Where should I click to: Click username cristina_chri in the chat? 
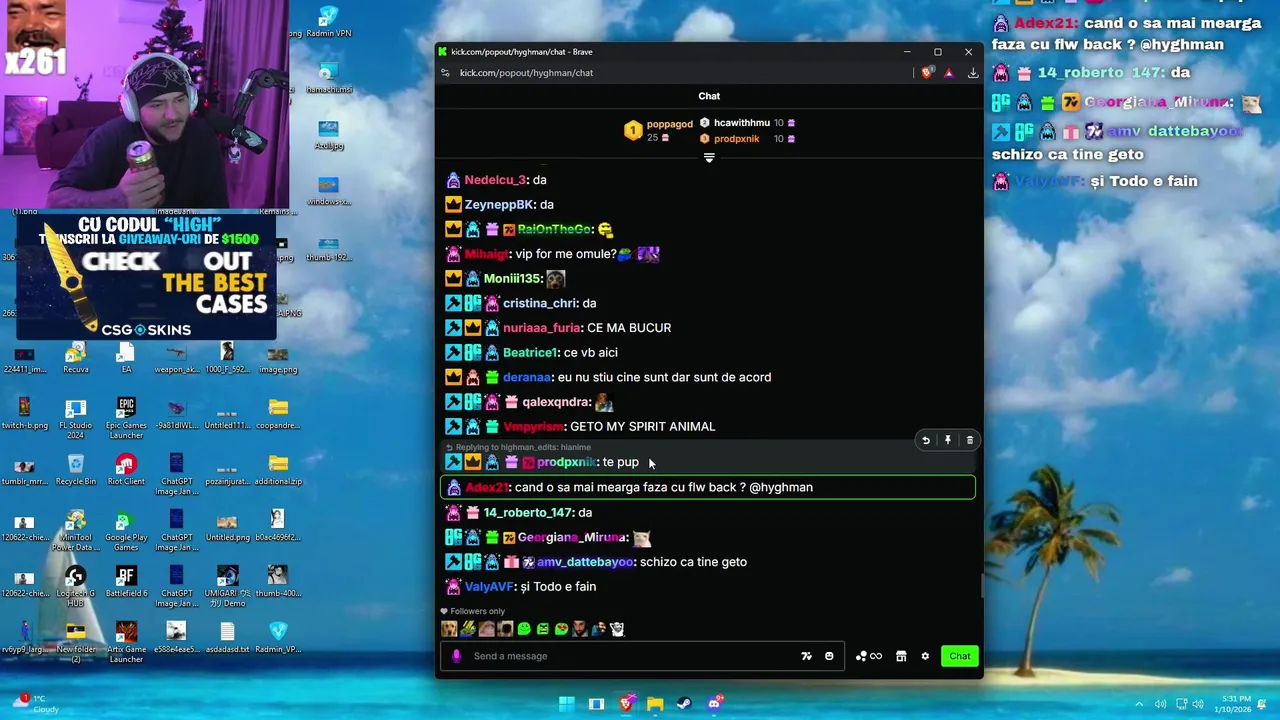click(540, 303)
